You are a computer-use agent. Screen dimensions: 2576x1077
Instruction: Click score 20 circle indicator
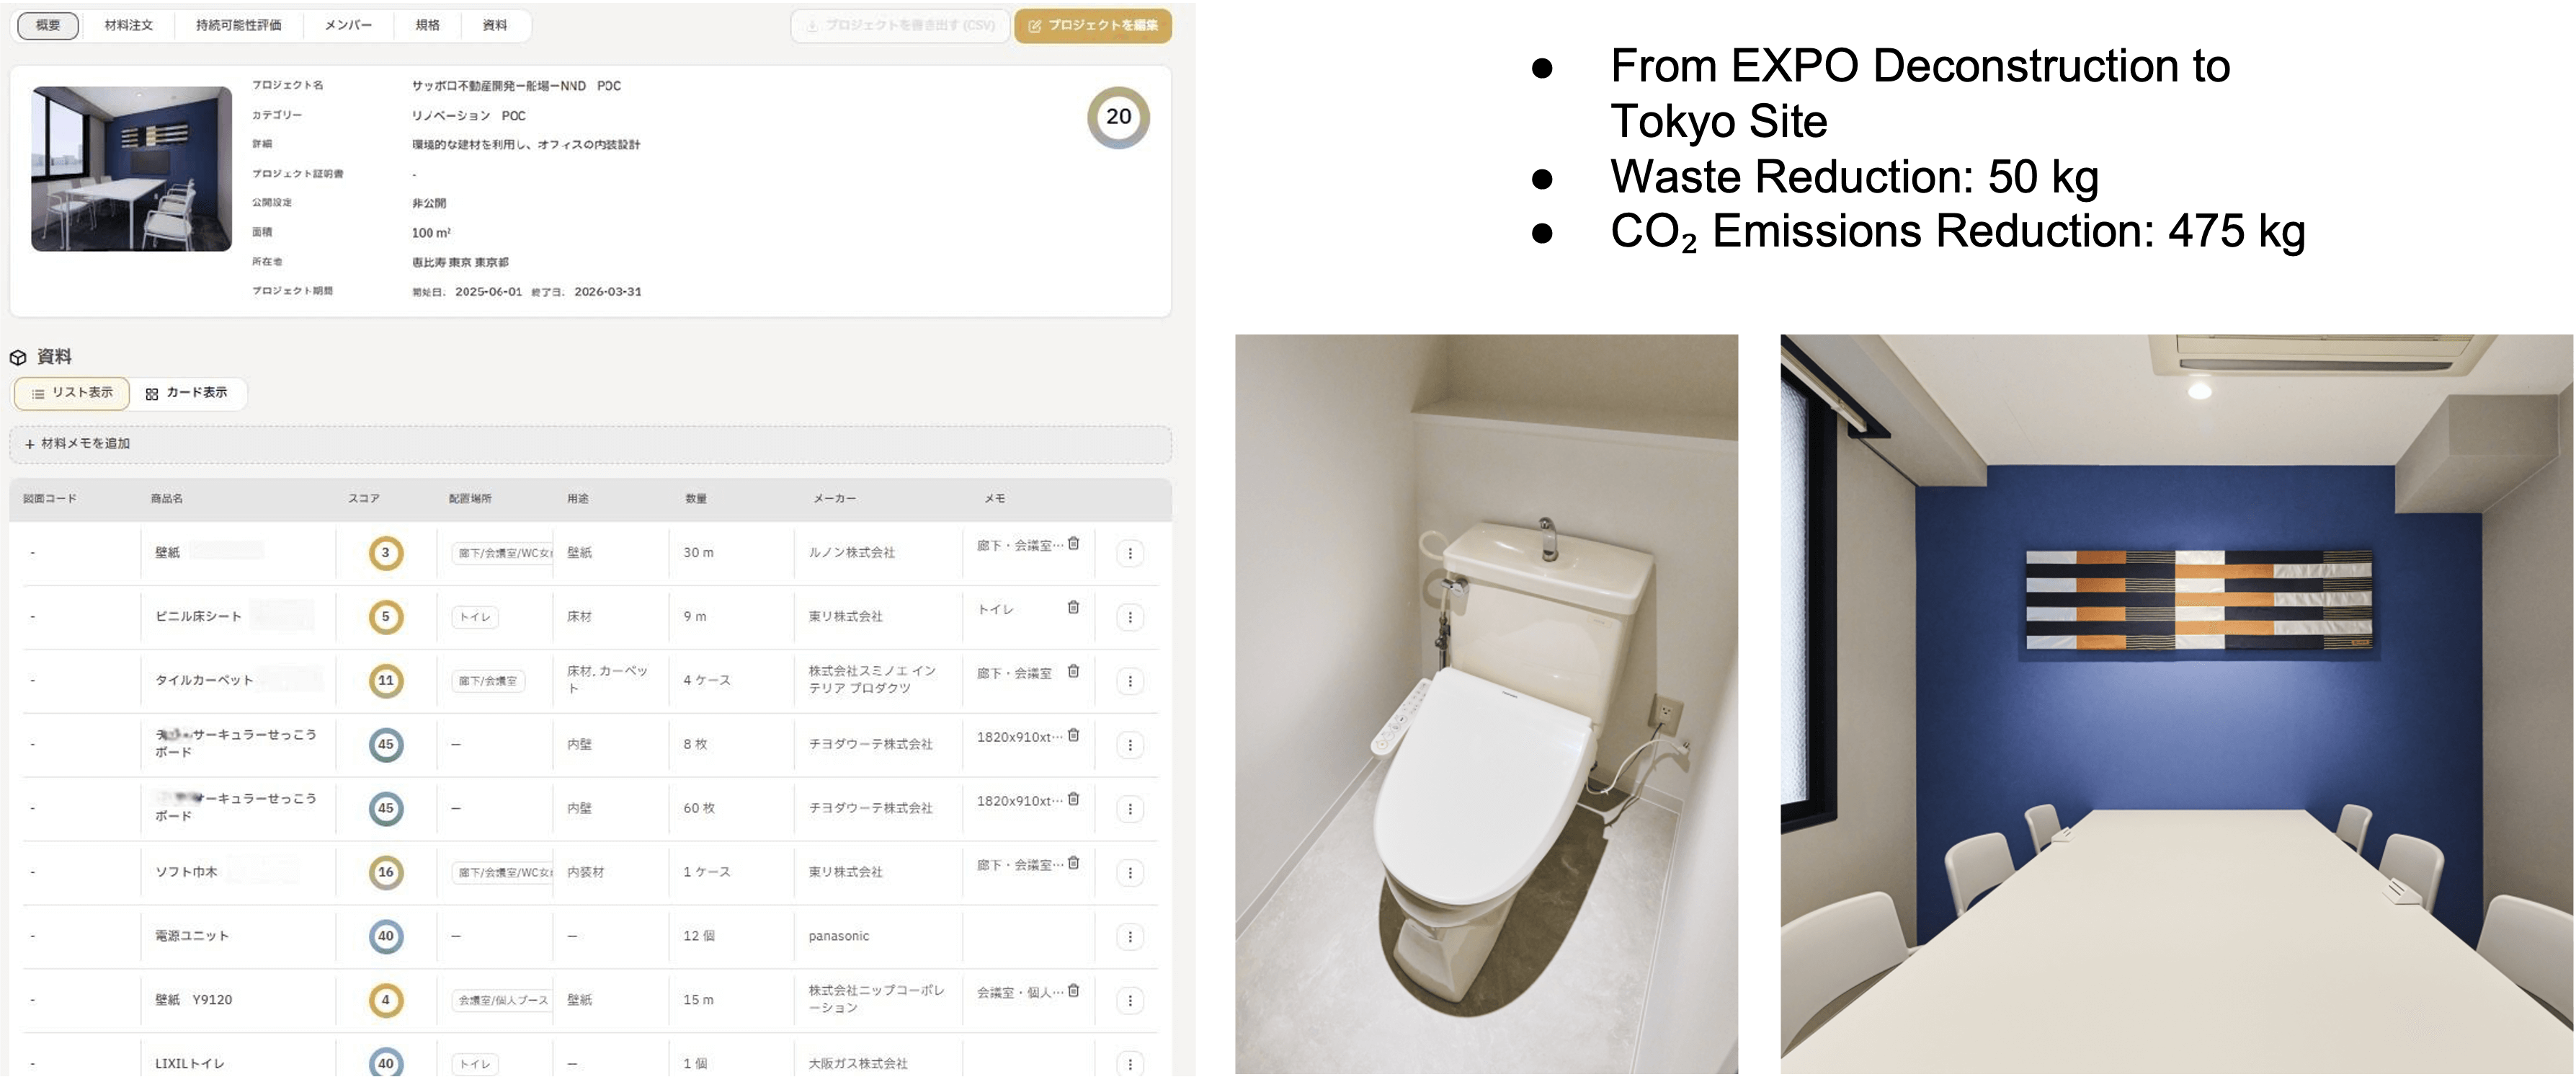coord(1118,117)
